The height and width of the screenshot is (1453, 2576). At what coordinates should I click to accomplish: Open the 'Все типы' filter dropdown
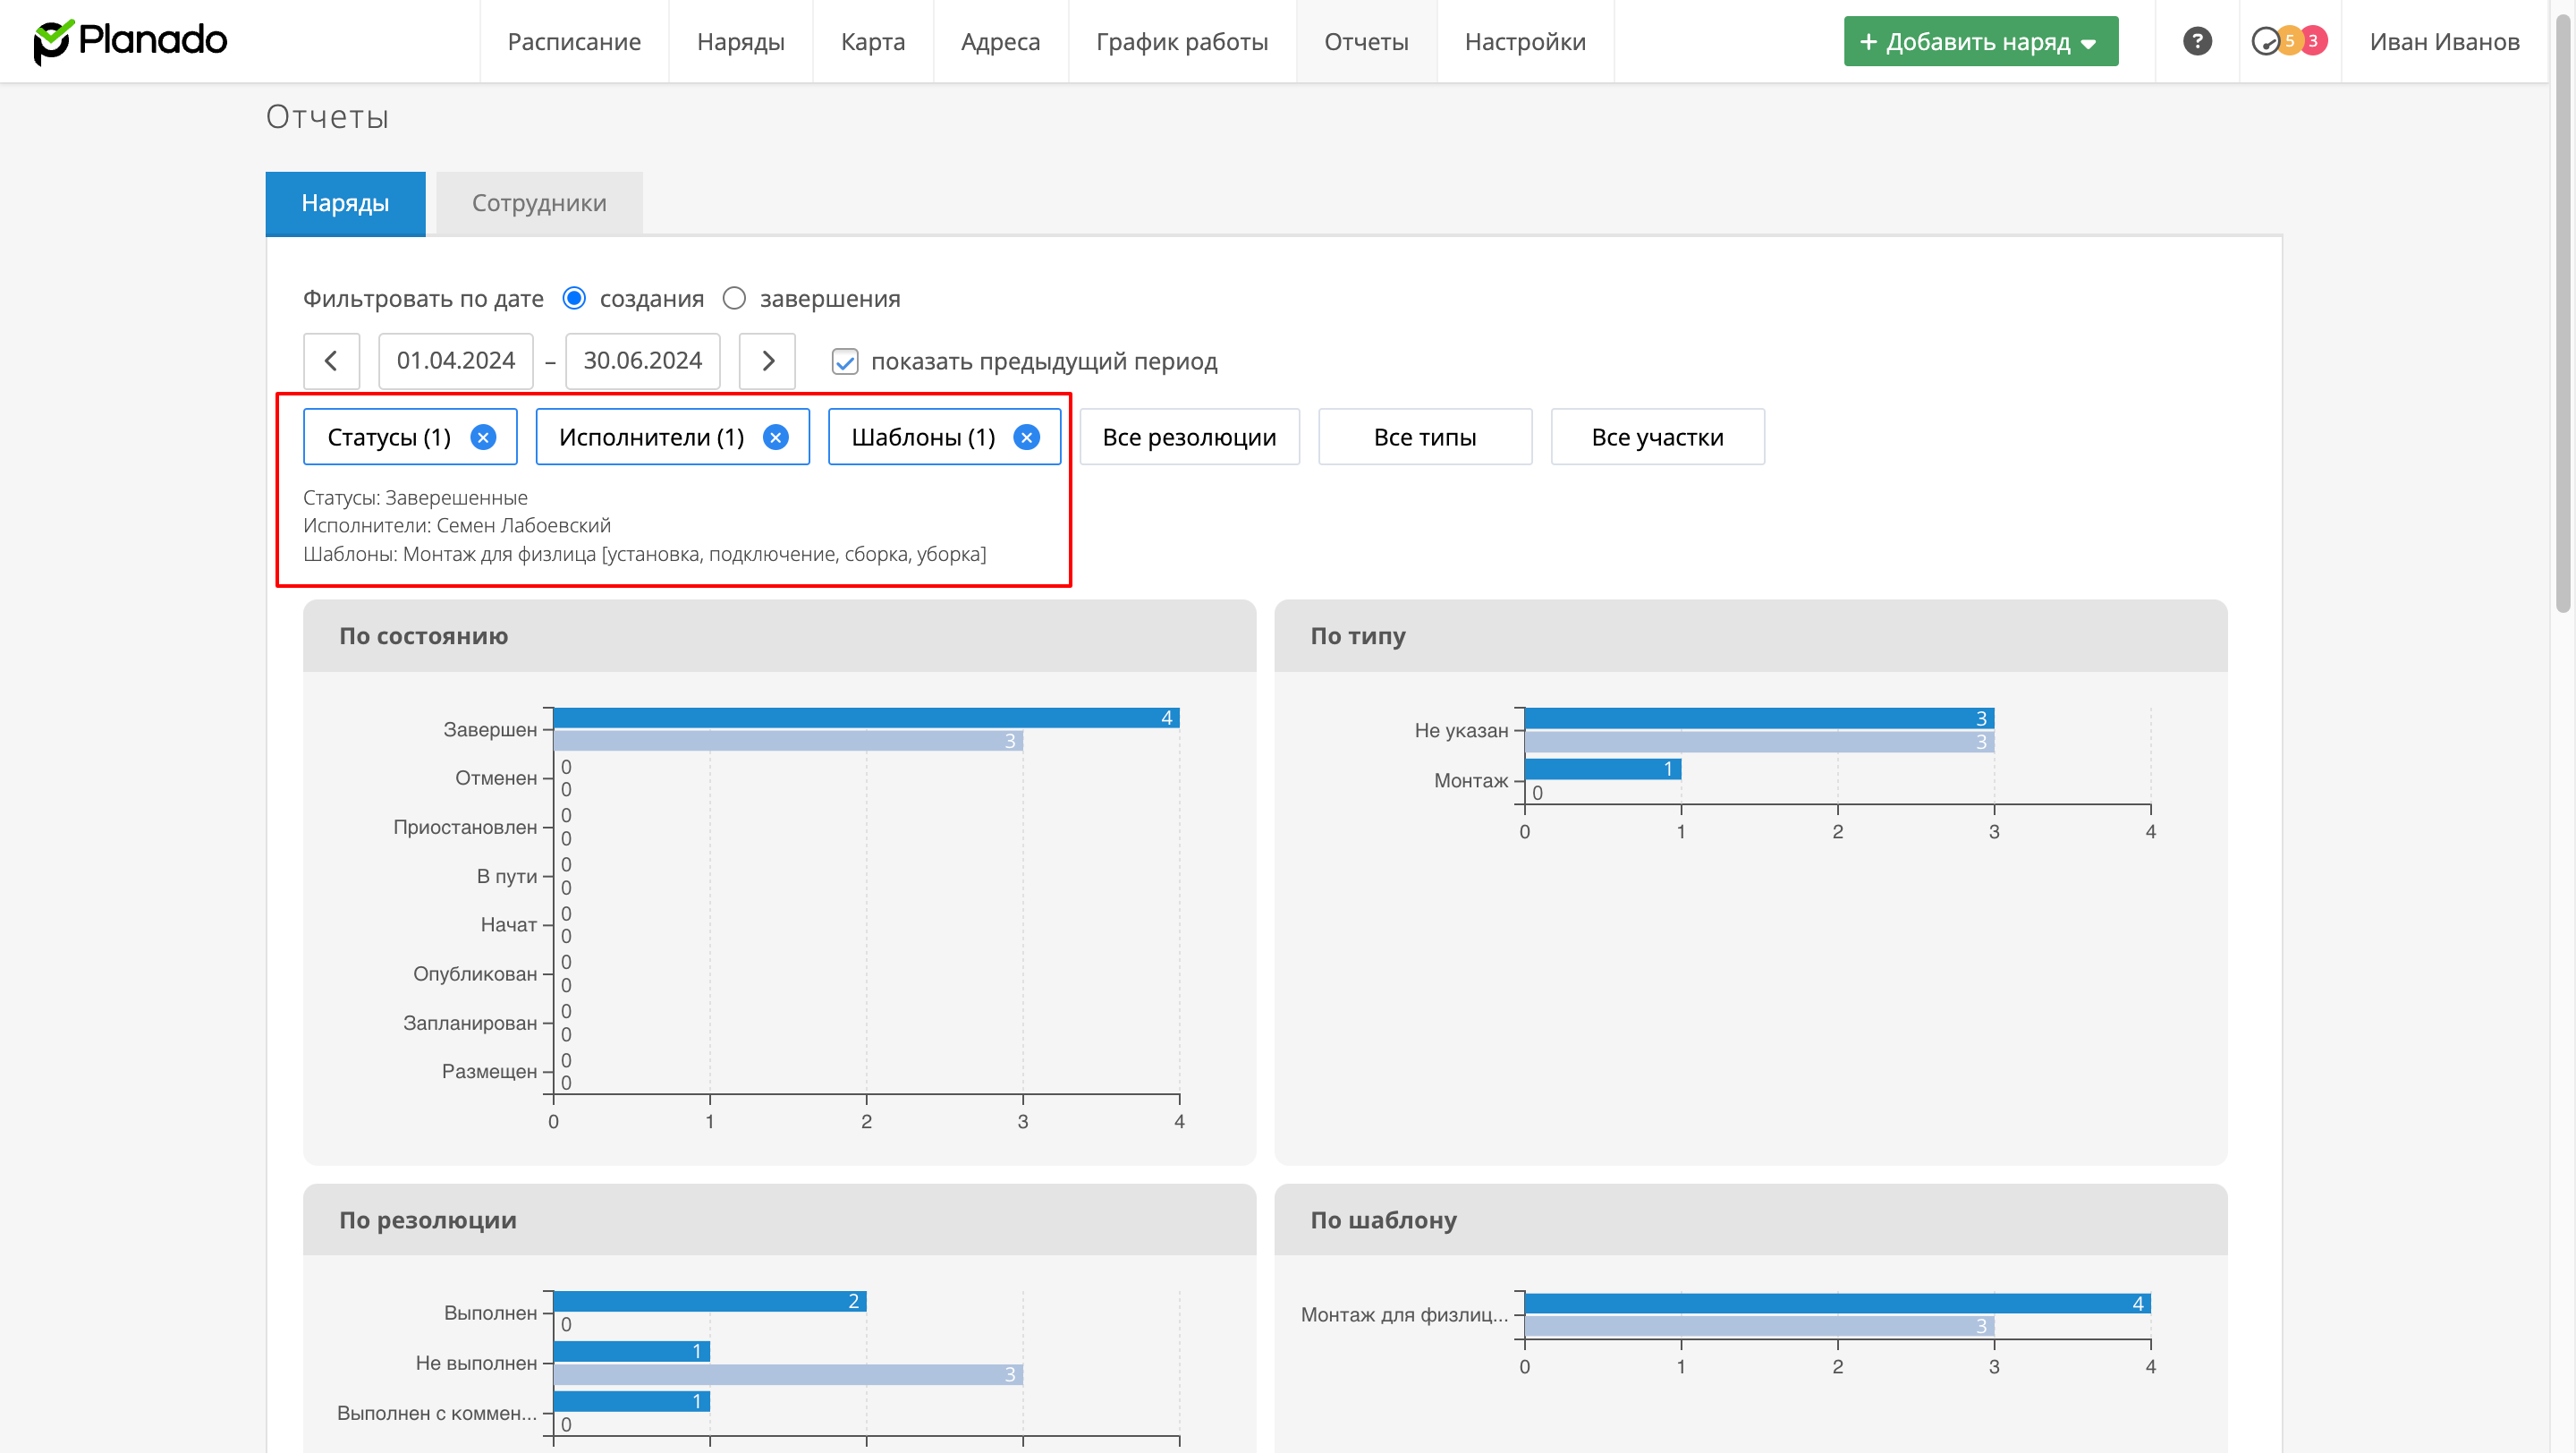pyautogui.click(x=1424, y=437)
